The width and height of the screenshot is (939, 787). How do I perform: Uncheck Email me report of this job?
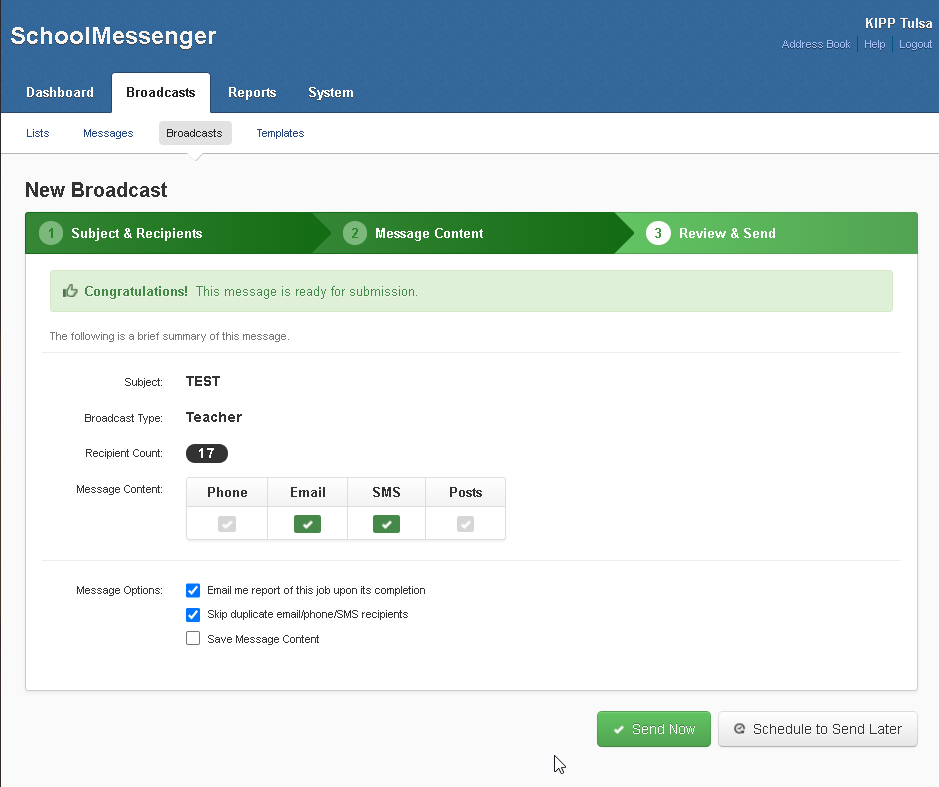(x=194, y=590)
